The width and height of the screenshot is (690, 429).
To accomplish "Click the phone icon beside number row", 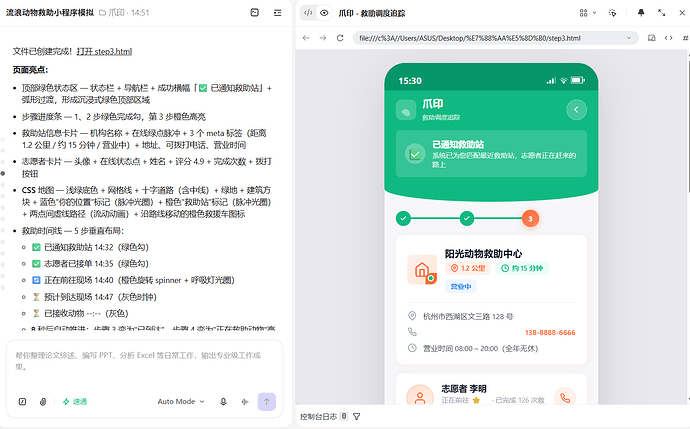I will coord(412,332).
